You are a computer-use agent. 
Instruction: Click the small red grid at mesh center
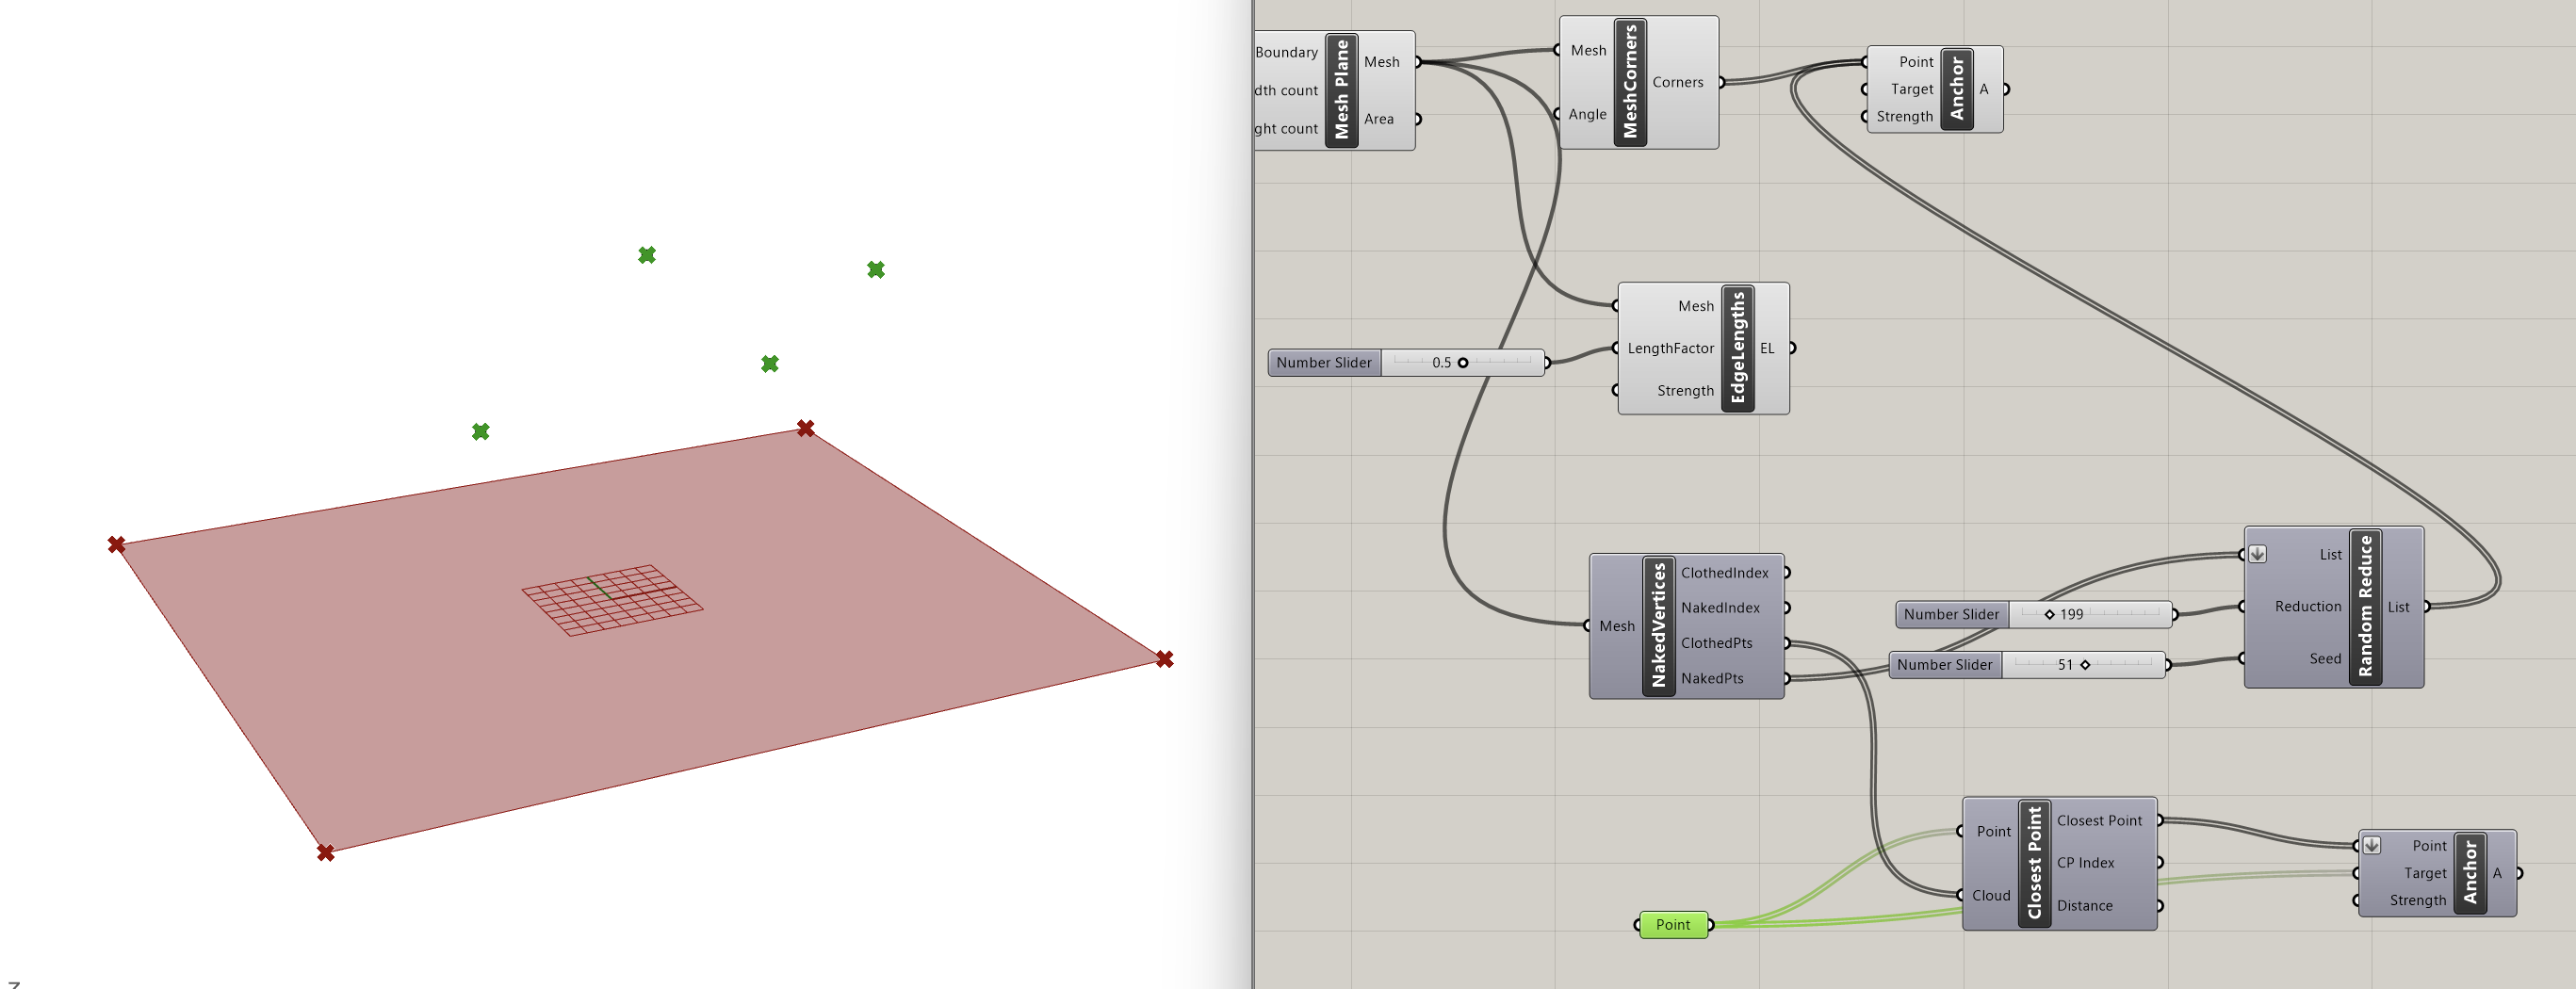(x=612, y=600)
